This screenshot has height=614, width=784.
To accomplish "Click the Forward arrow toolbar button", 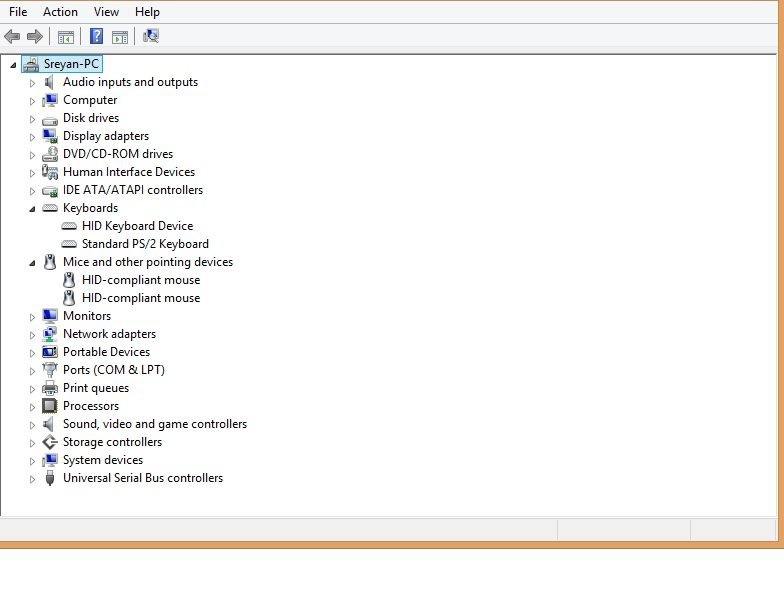I will point(35,37).
